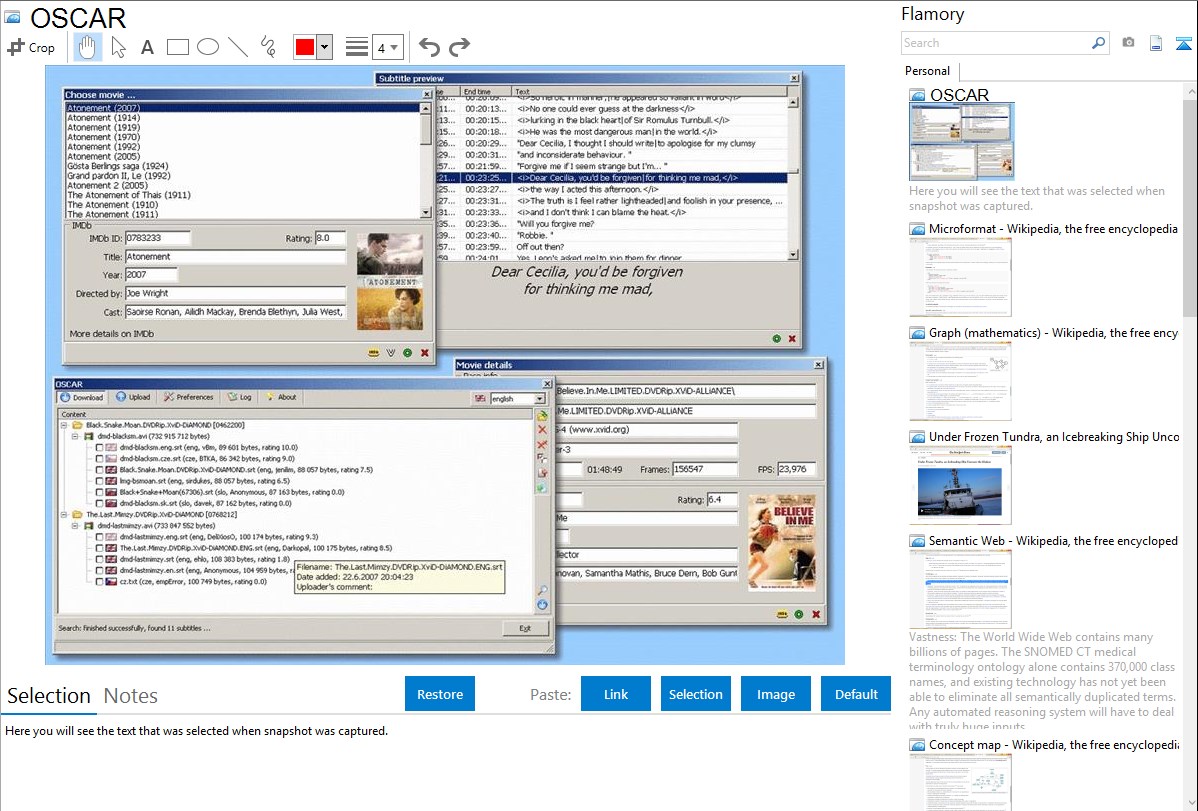
Task: Switch to the Notes tab
Action: (131, 695)
